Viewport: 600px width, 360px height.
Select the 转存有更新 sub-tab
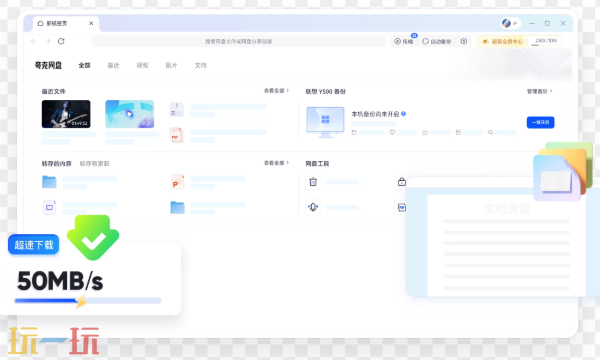pyautogui.click(x=95, y=163)
